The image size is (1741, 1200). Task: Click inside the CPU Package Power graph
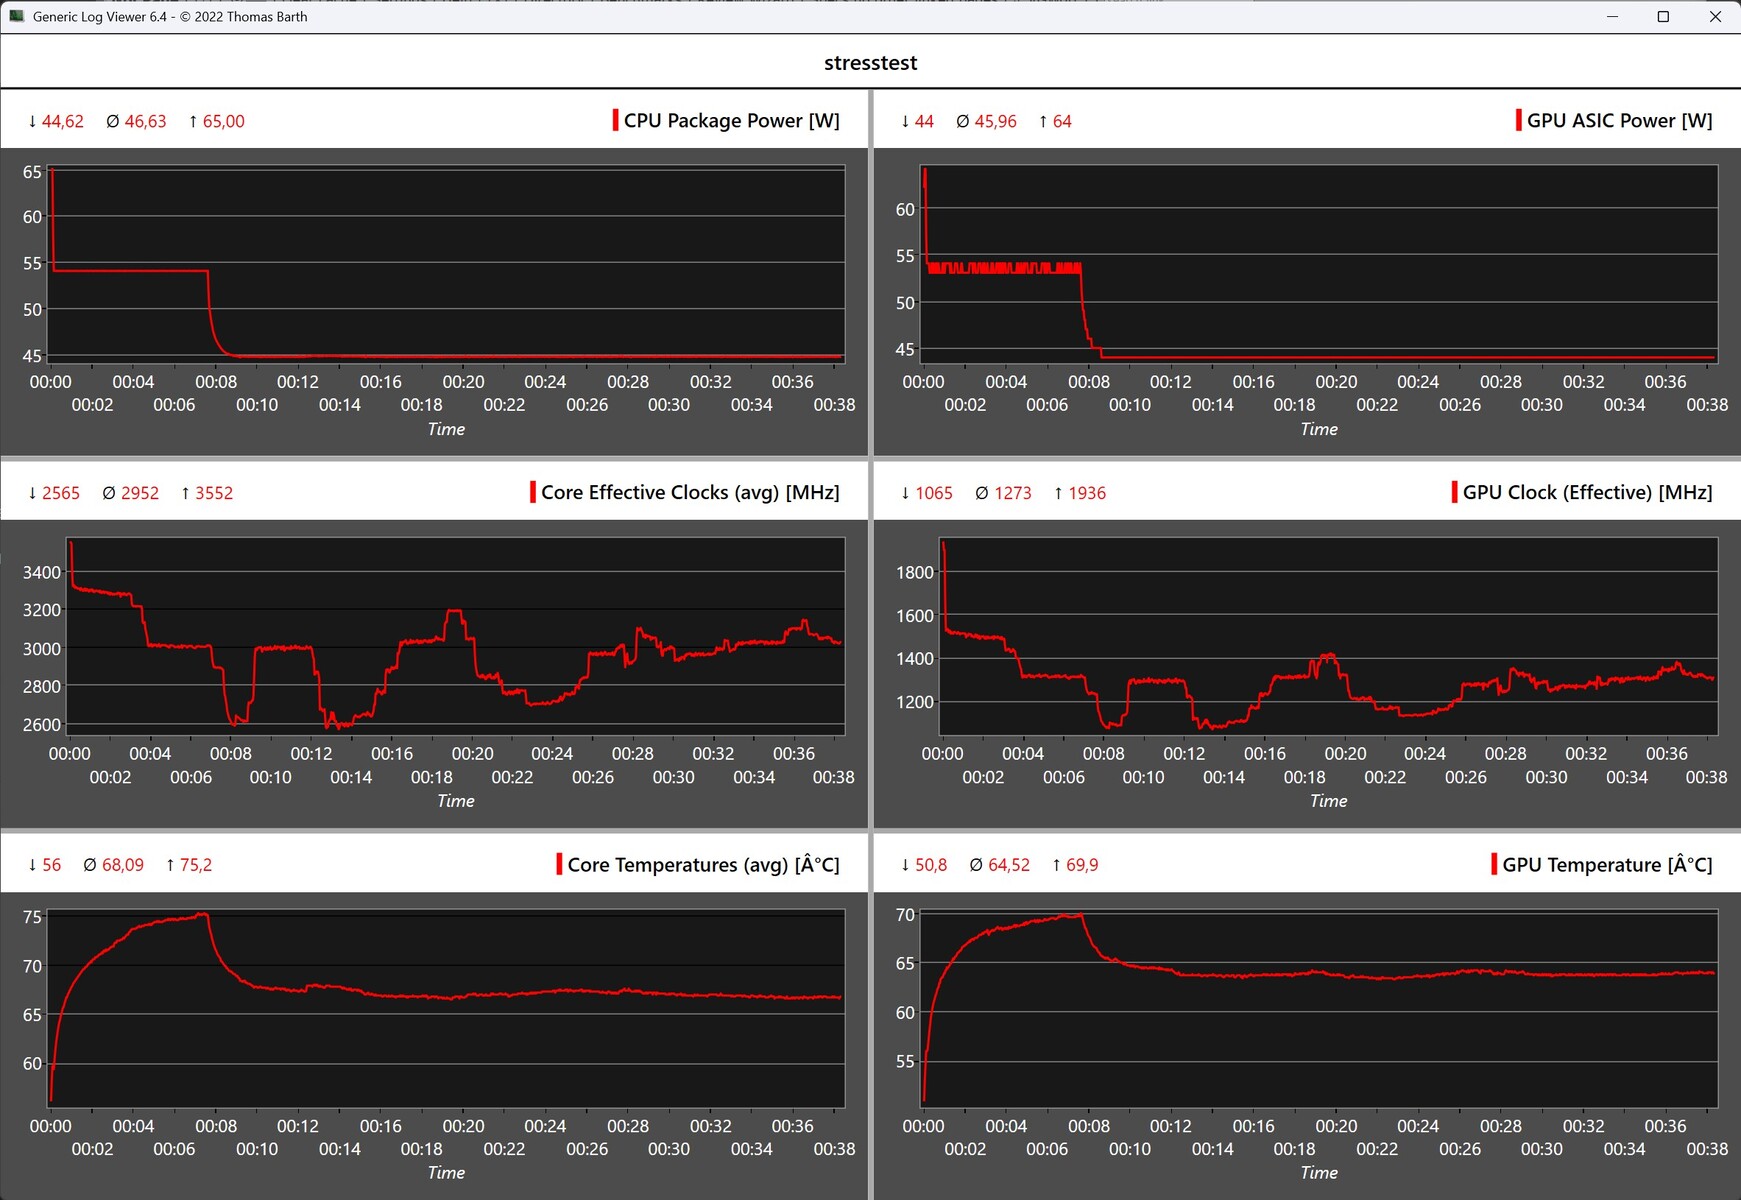pos(447,263)
